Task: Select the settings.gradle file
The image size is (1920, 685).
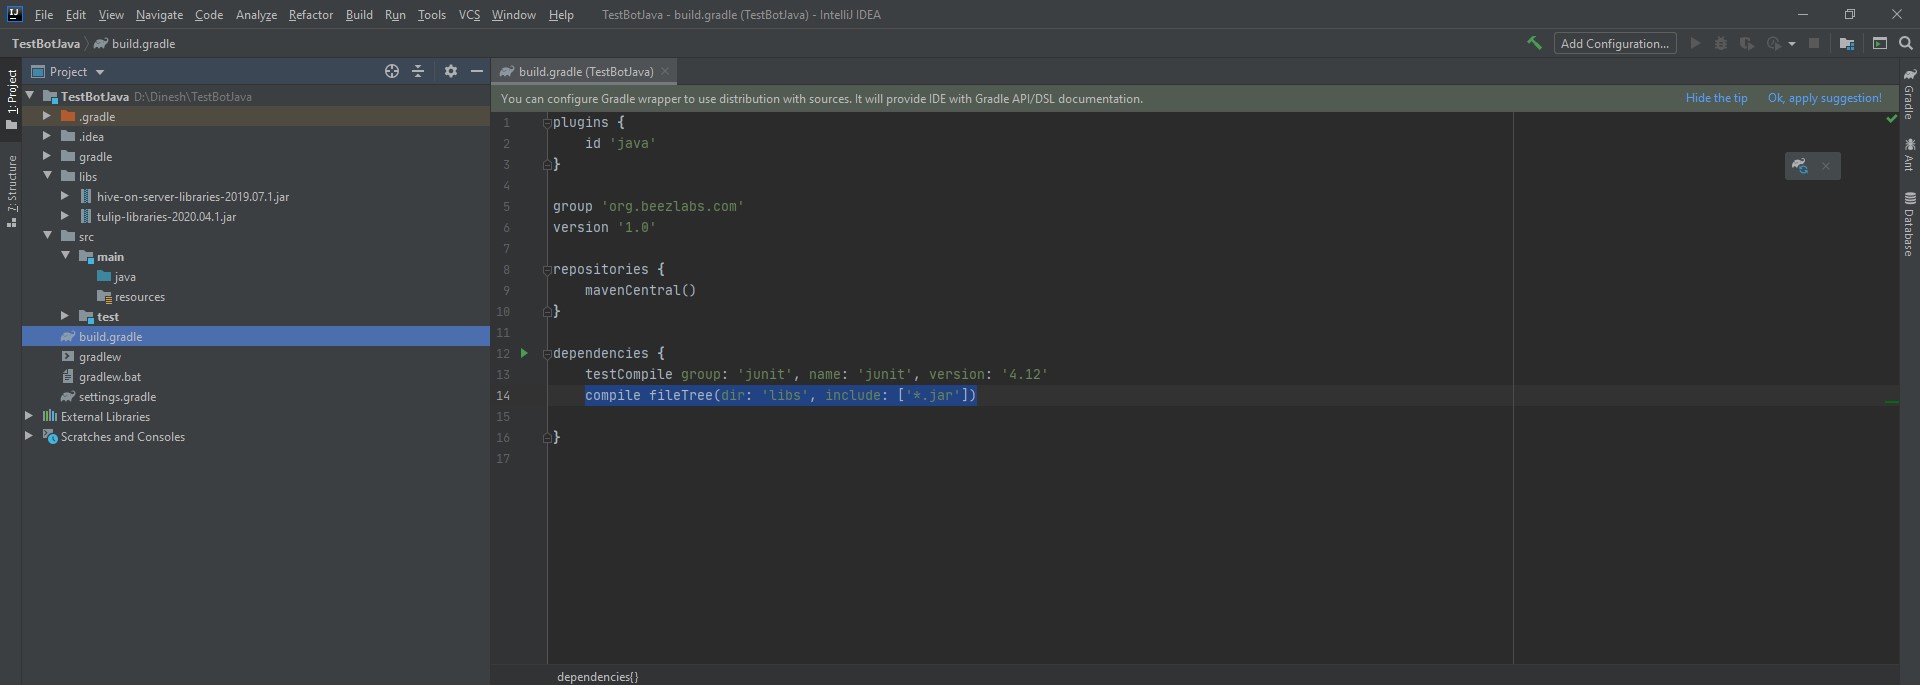Action: click(117, 396)
